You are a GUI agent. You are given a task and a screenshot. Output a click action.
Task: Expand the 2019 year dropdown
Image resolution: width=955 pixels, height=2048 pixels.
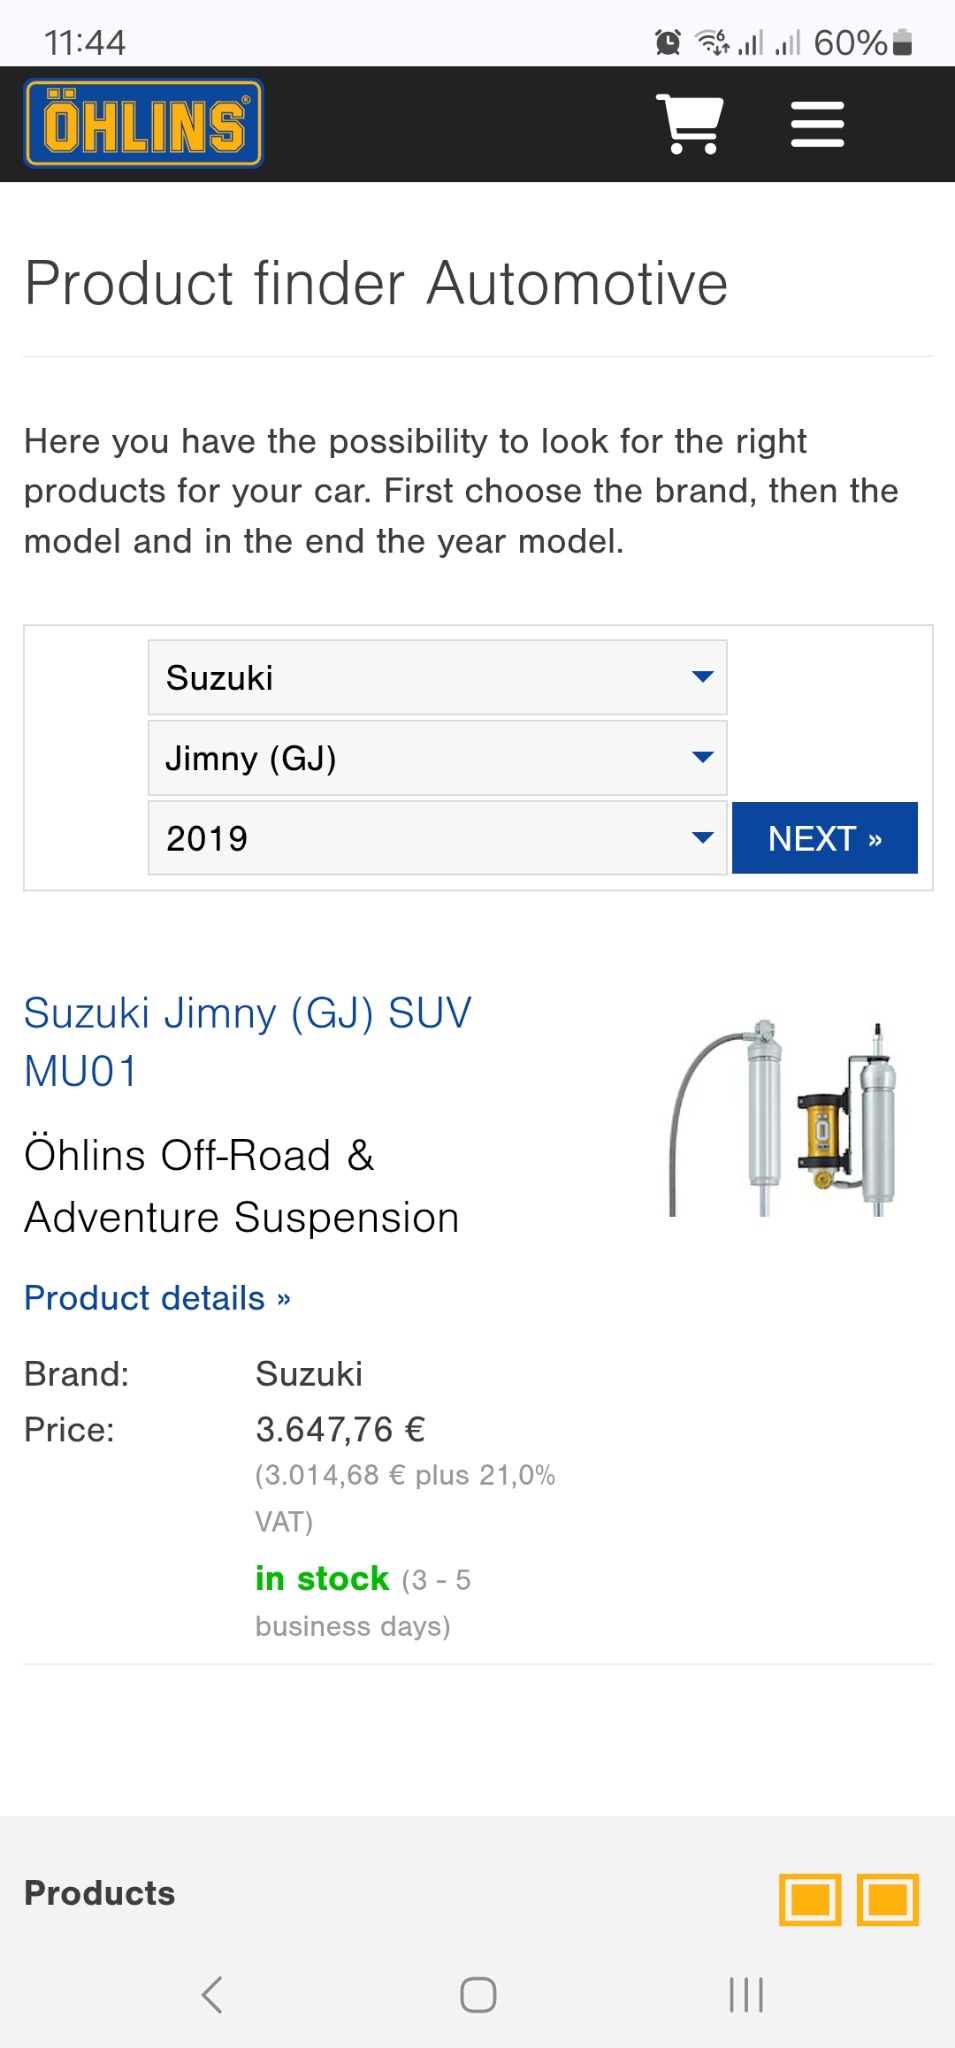point(437,838)
